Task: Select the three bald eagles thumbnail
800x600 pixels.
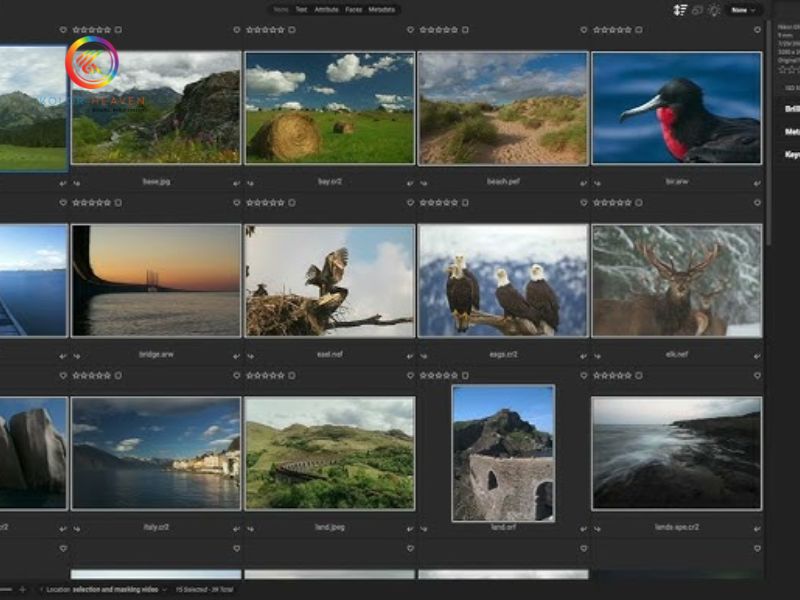Action: [503, 281]
